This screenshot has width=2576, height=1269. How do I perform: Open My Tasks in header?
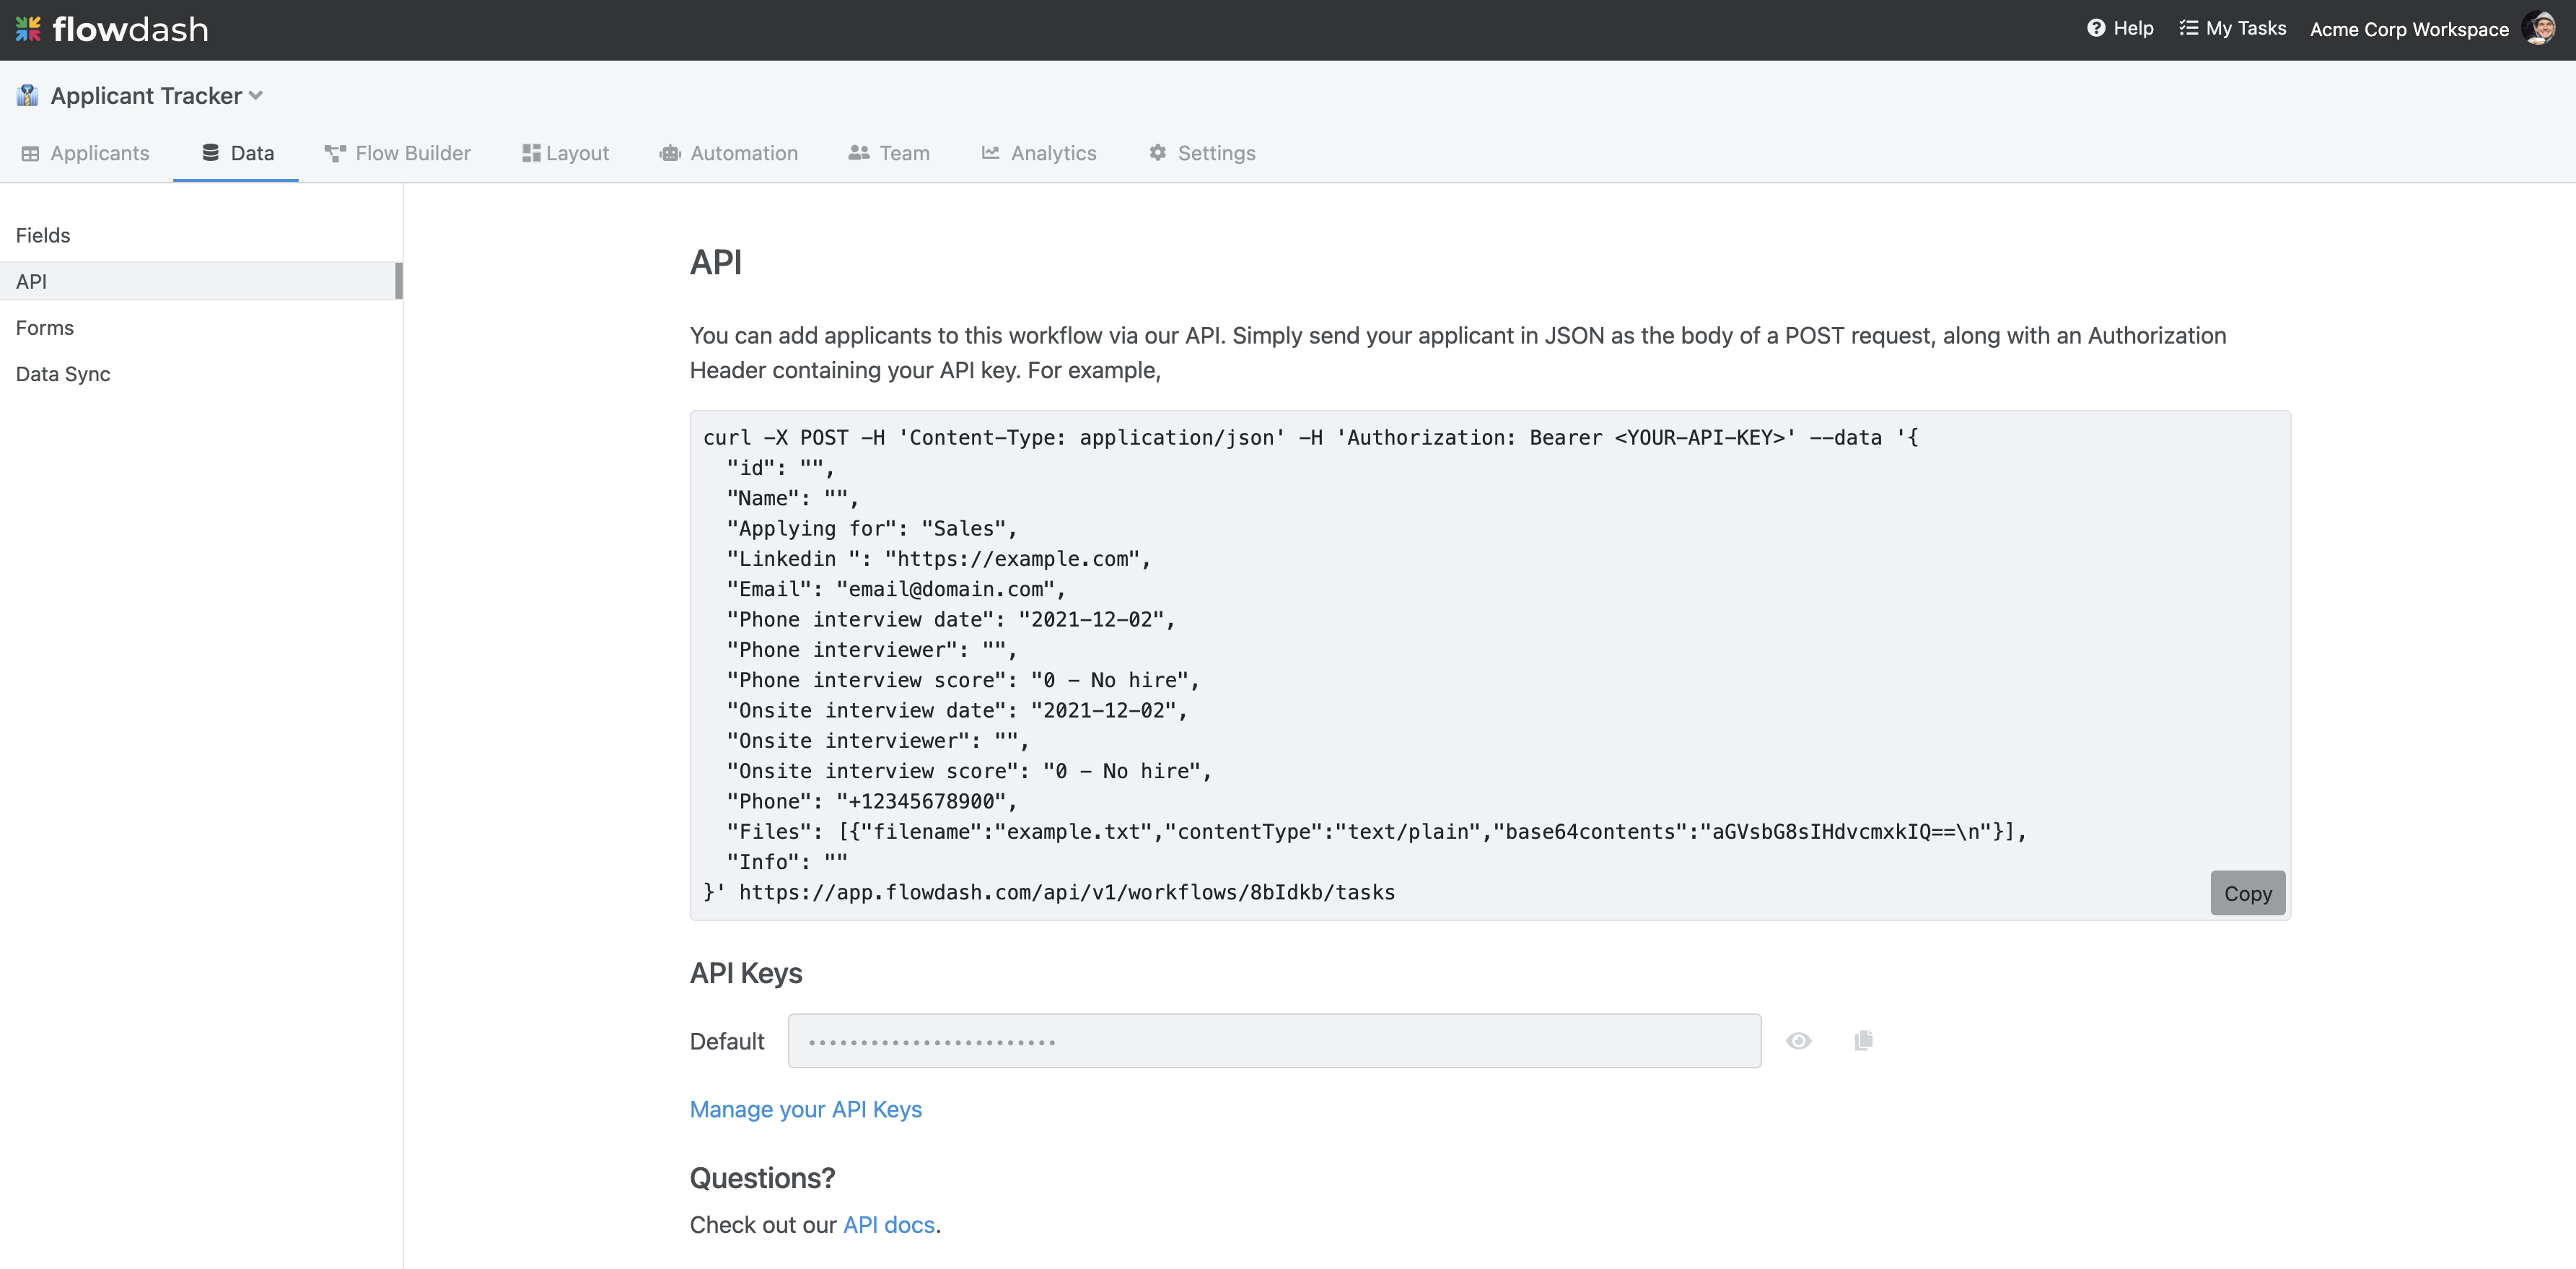coord(2232,28)
